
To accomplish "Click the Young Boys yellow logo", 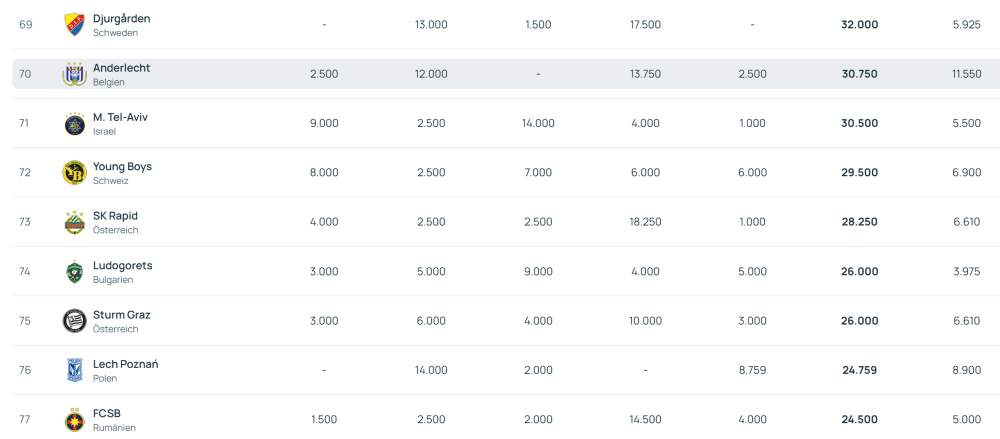I will point(74,173).
